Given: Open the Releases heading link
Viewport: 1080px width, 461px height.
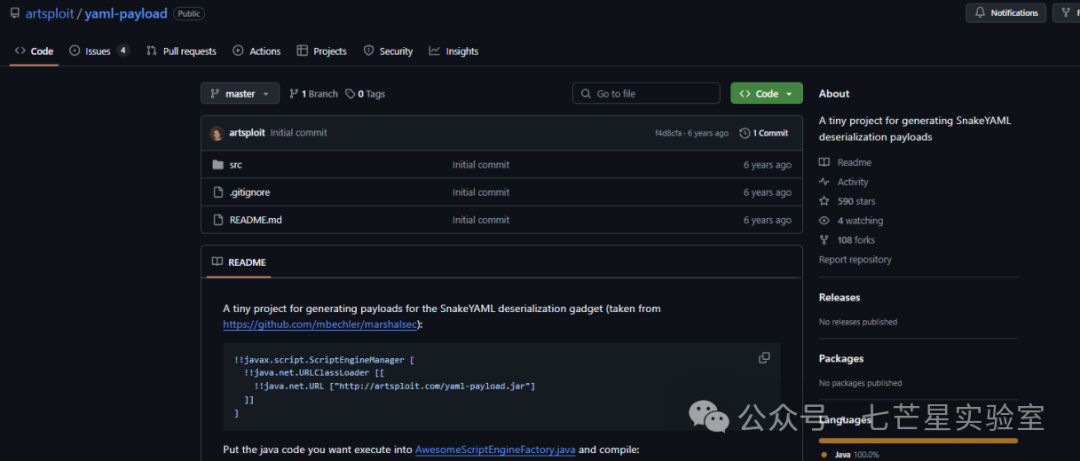Looking at the screenshot, I should point(840,298).
